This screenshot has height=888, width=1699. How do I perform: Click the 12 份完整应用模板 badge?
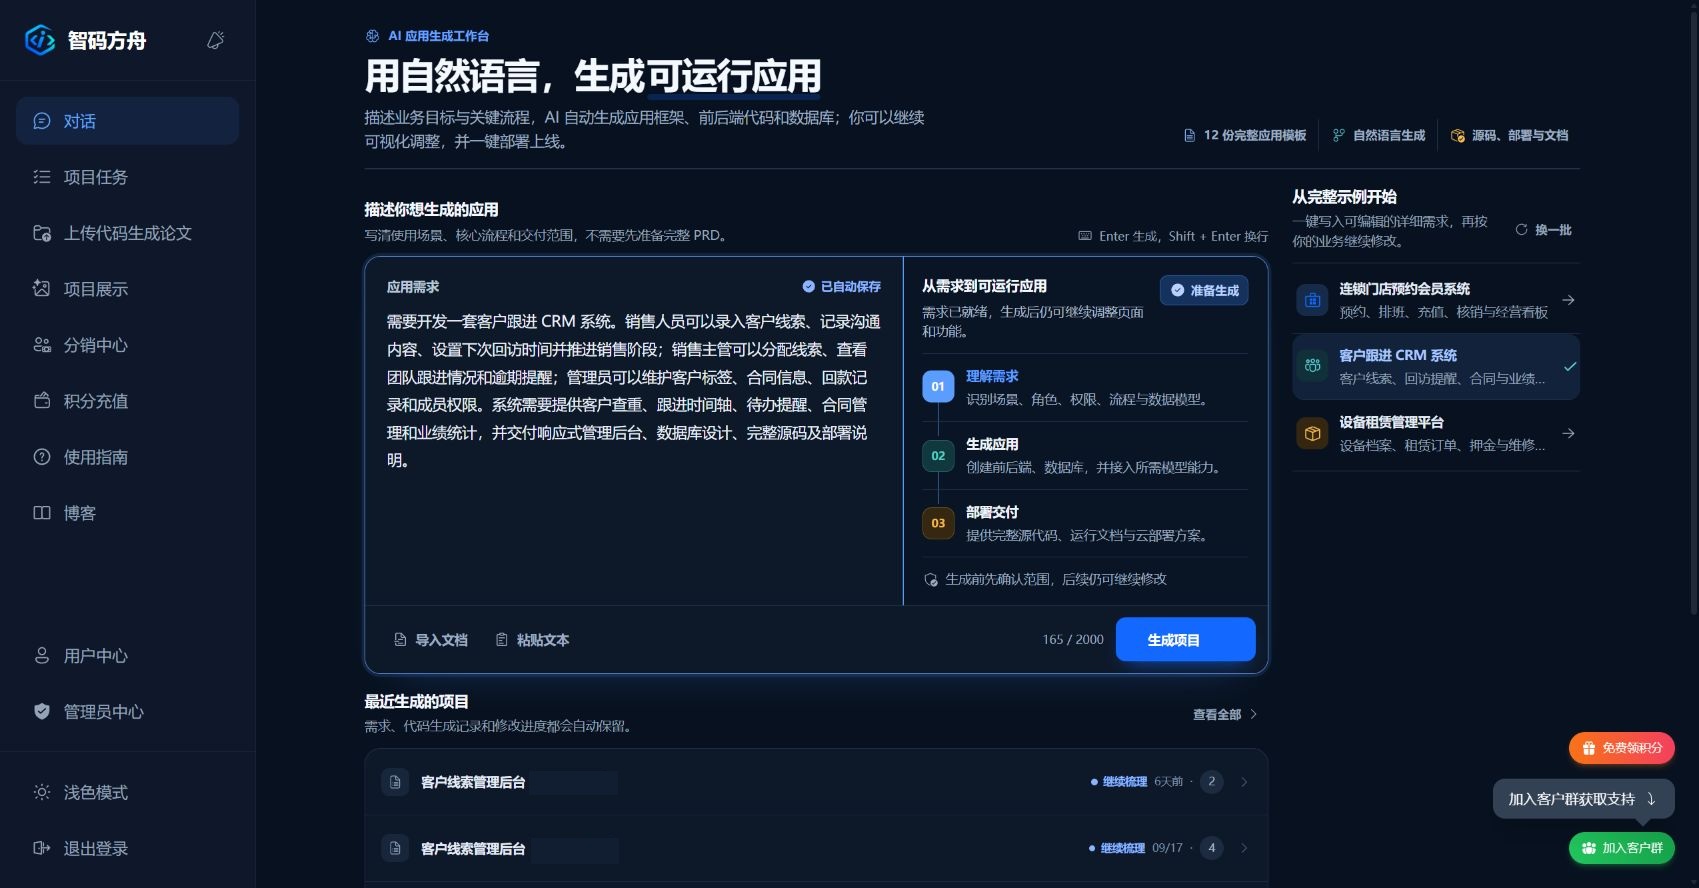pos(1245,135)
